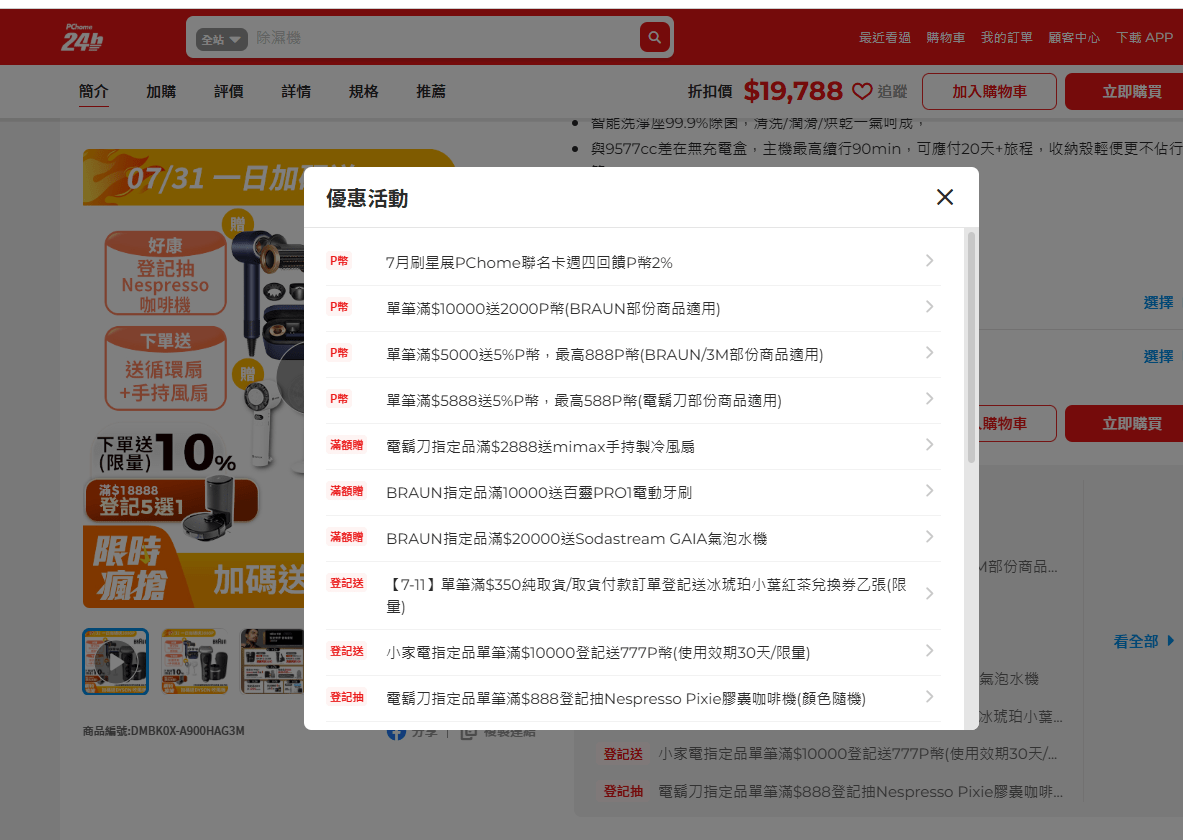Click upper 選擇 link

coord(1158,303)
